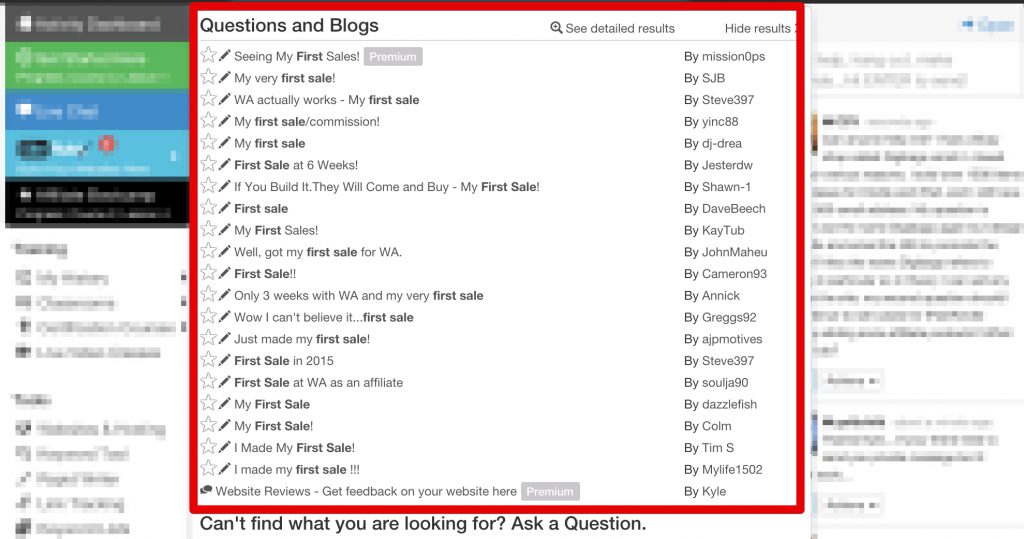Click pencil icon beside "WA actually works"
This screenshot has width=1024, height=539.
click(x=225, y=99)
